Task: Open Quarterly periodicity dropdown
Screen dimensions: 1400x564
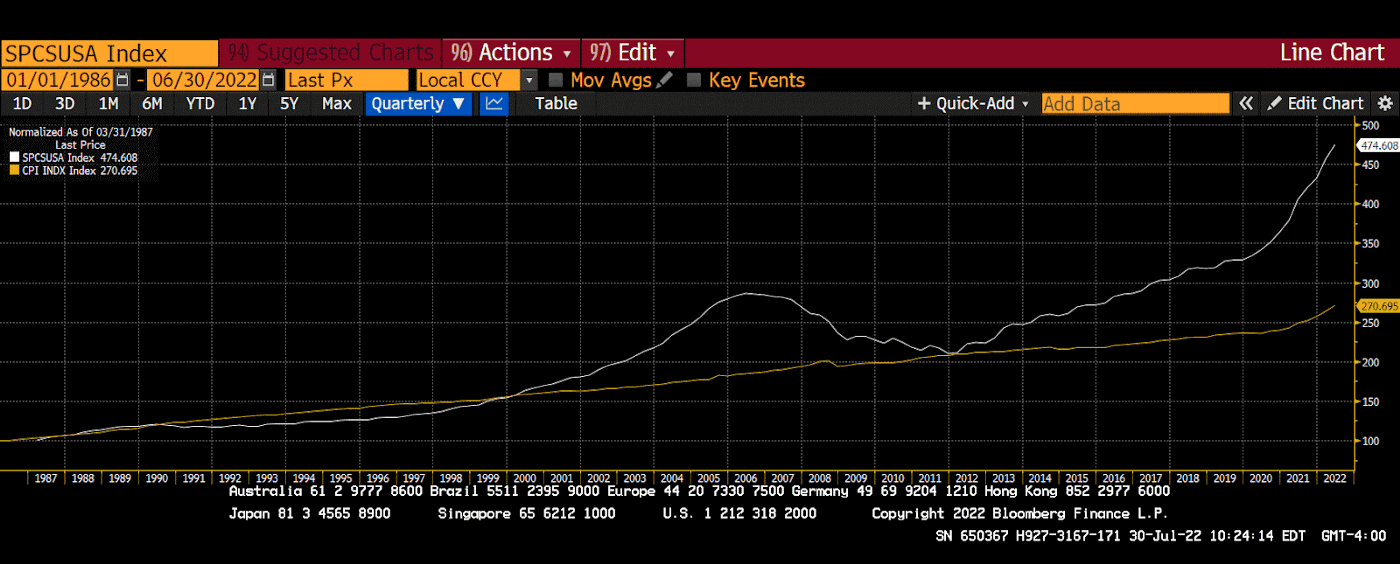Action: 418,103
